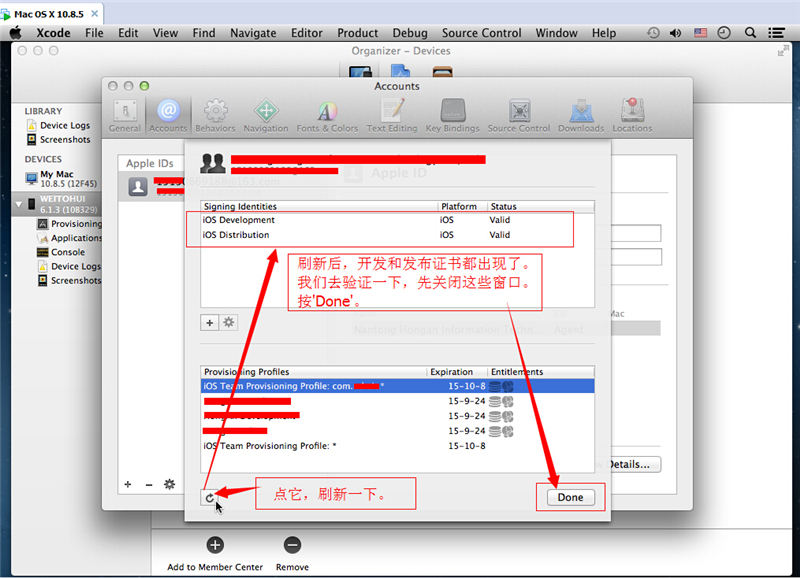Collapse the WEITOHUI device disclosure triangle
The height and width of the screenshot is (578, 800).
(19, 204)
